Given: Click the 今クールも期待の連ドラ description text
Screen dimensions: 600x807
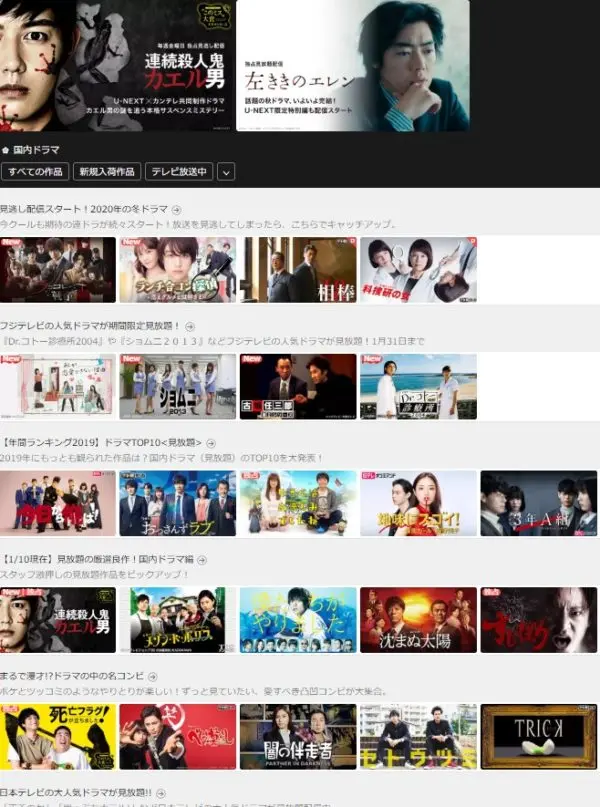Looking at the screenshot, I should click(x=199, y=224).
